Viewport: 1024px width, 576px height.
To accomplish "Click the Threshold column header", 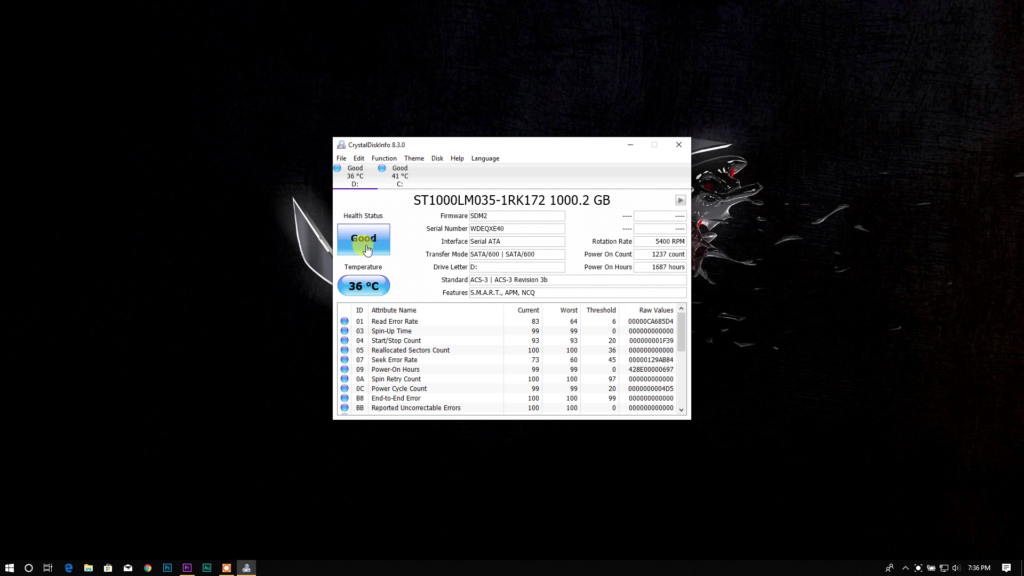I will click(599, 310).
